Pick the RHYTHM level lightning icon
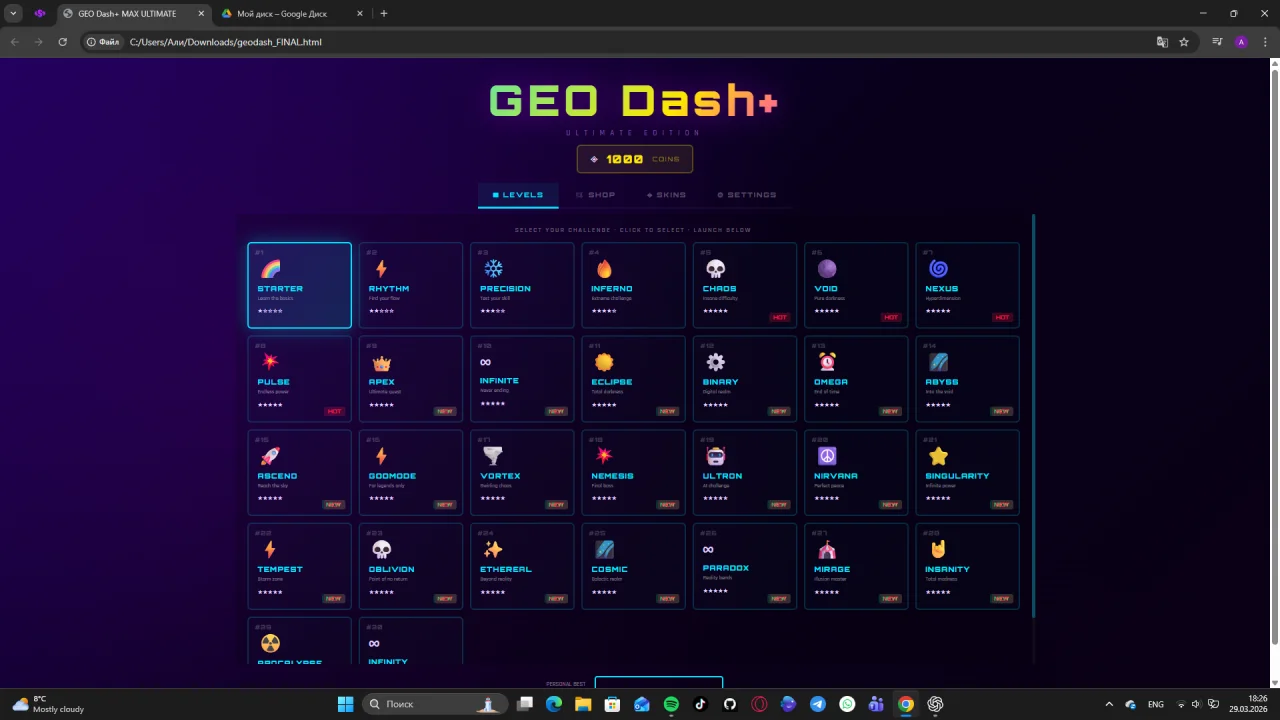The image size is (1280, 720). pos(381,269)
